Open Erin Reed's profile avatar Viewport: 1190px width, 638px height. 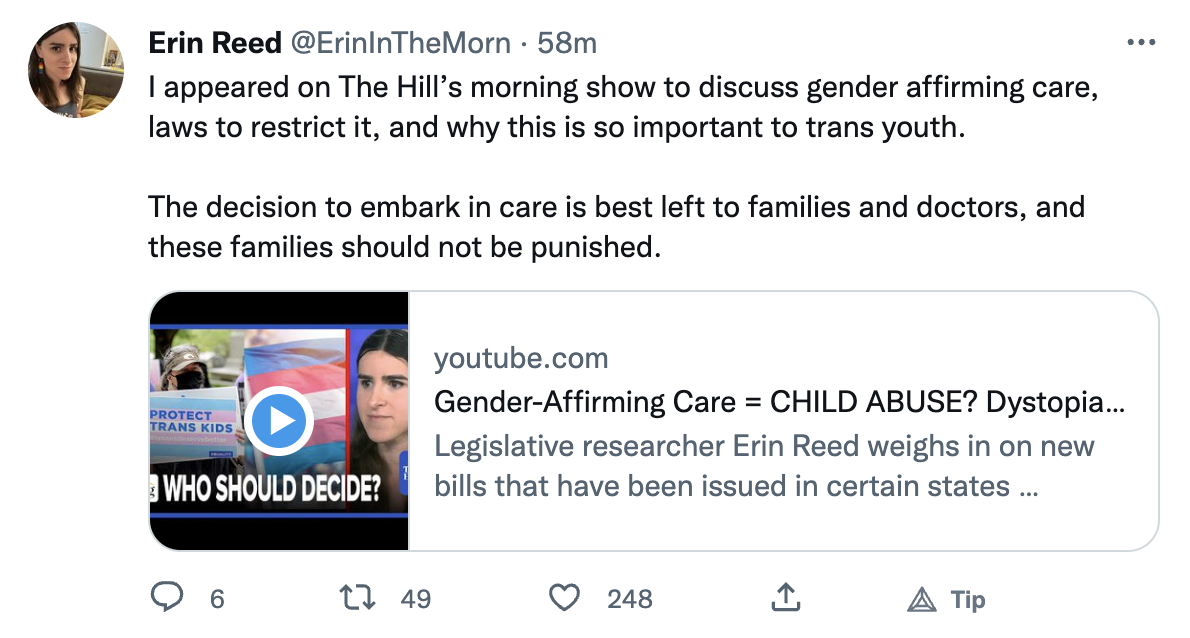click(x=76, y=69)
